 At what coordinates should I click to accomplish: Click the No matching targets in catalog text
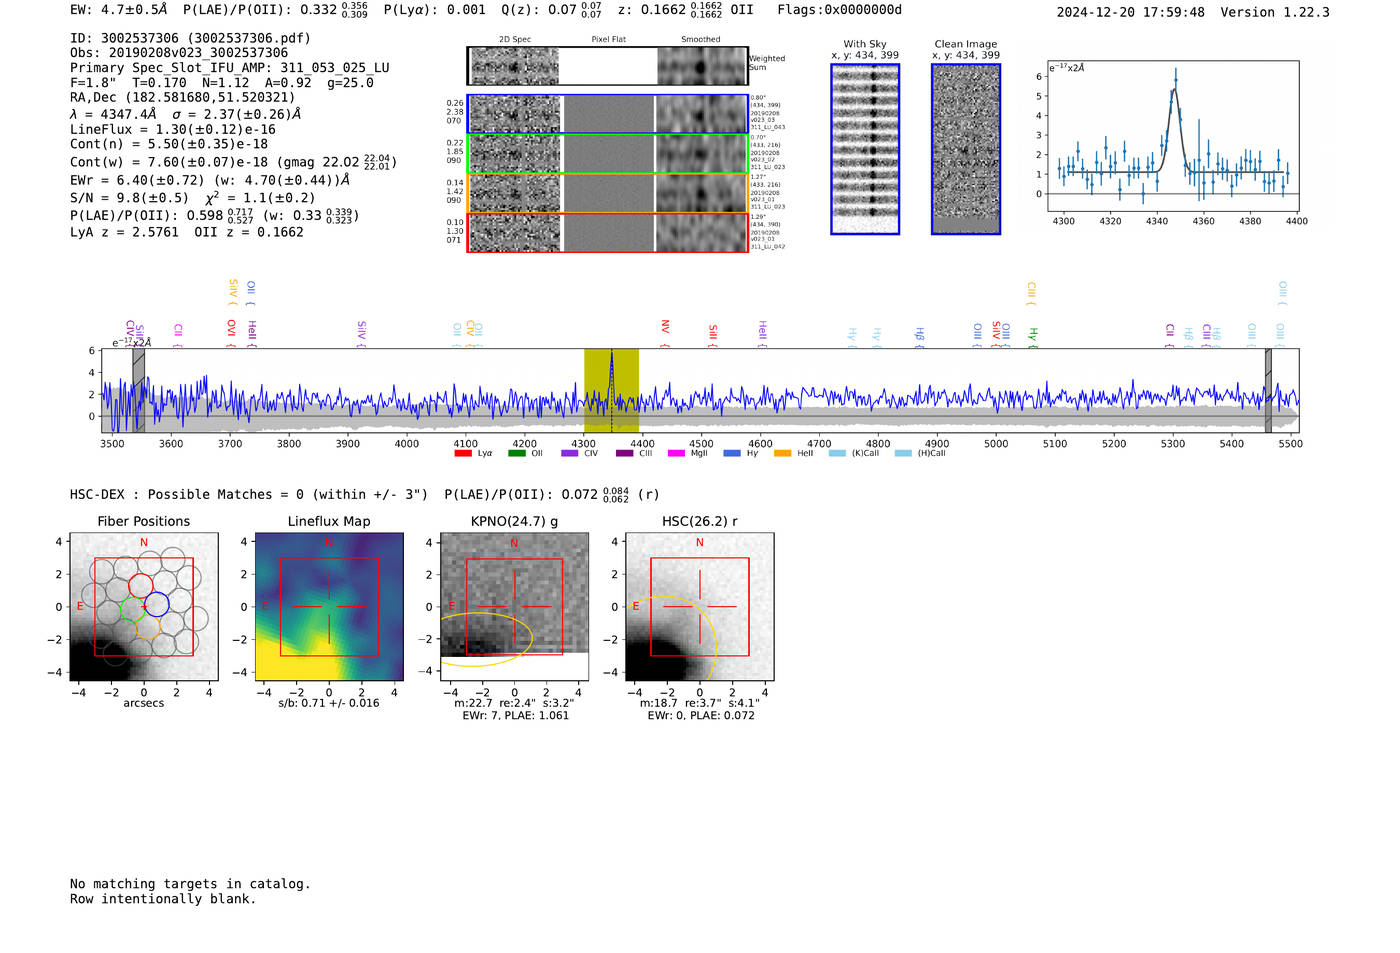tap(190, 884)
